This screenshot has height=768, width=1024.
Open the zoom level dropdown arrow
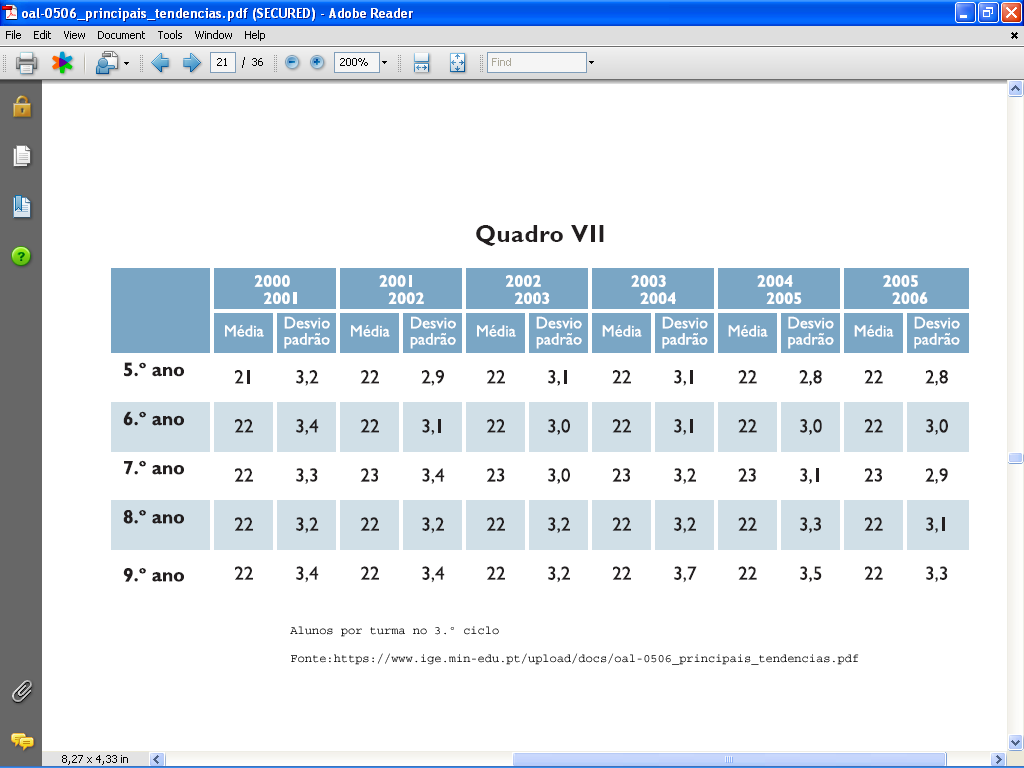point(385,63)
